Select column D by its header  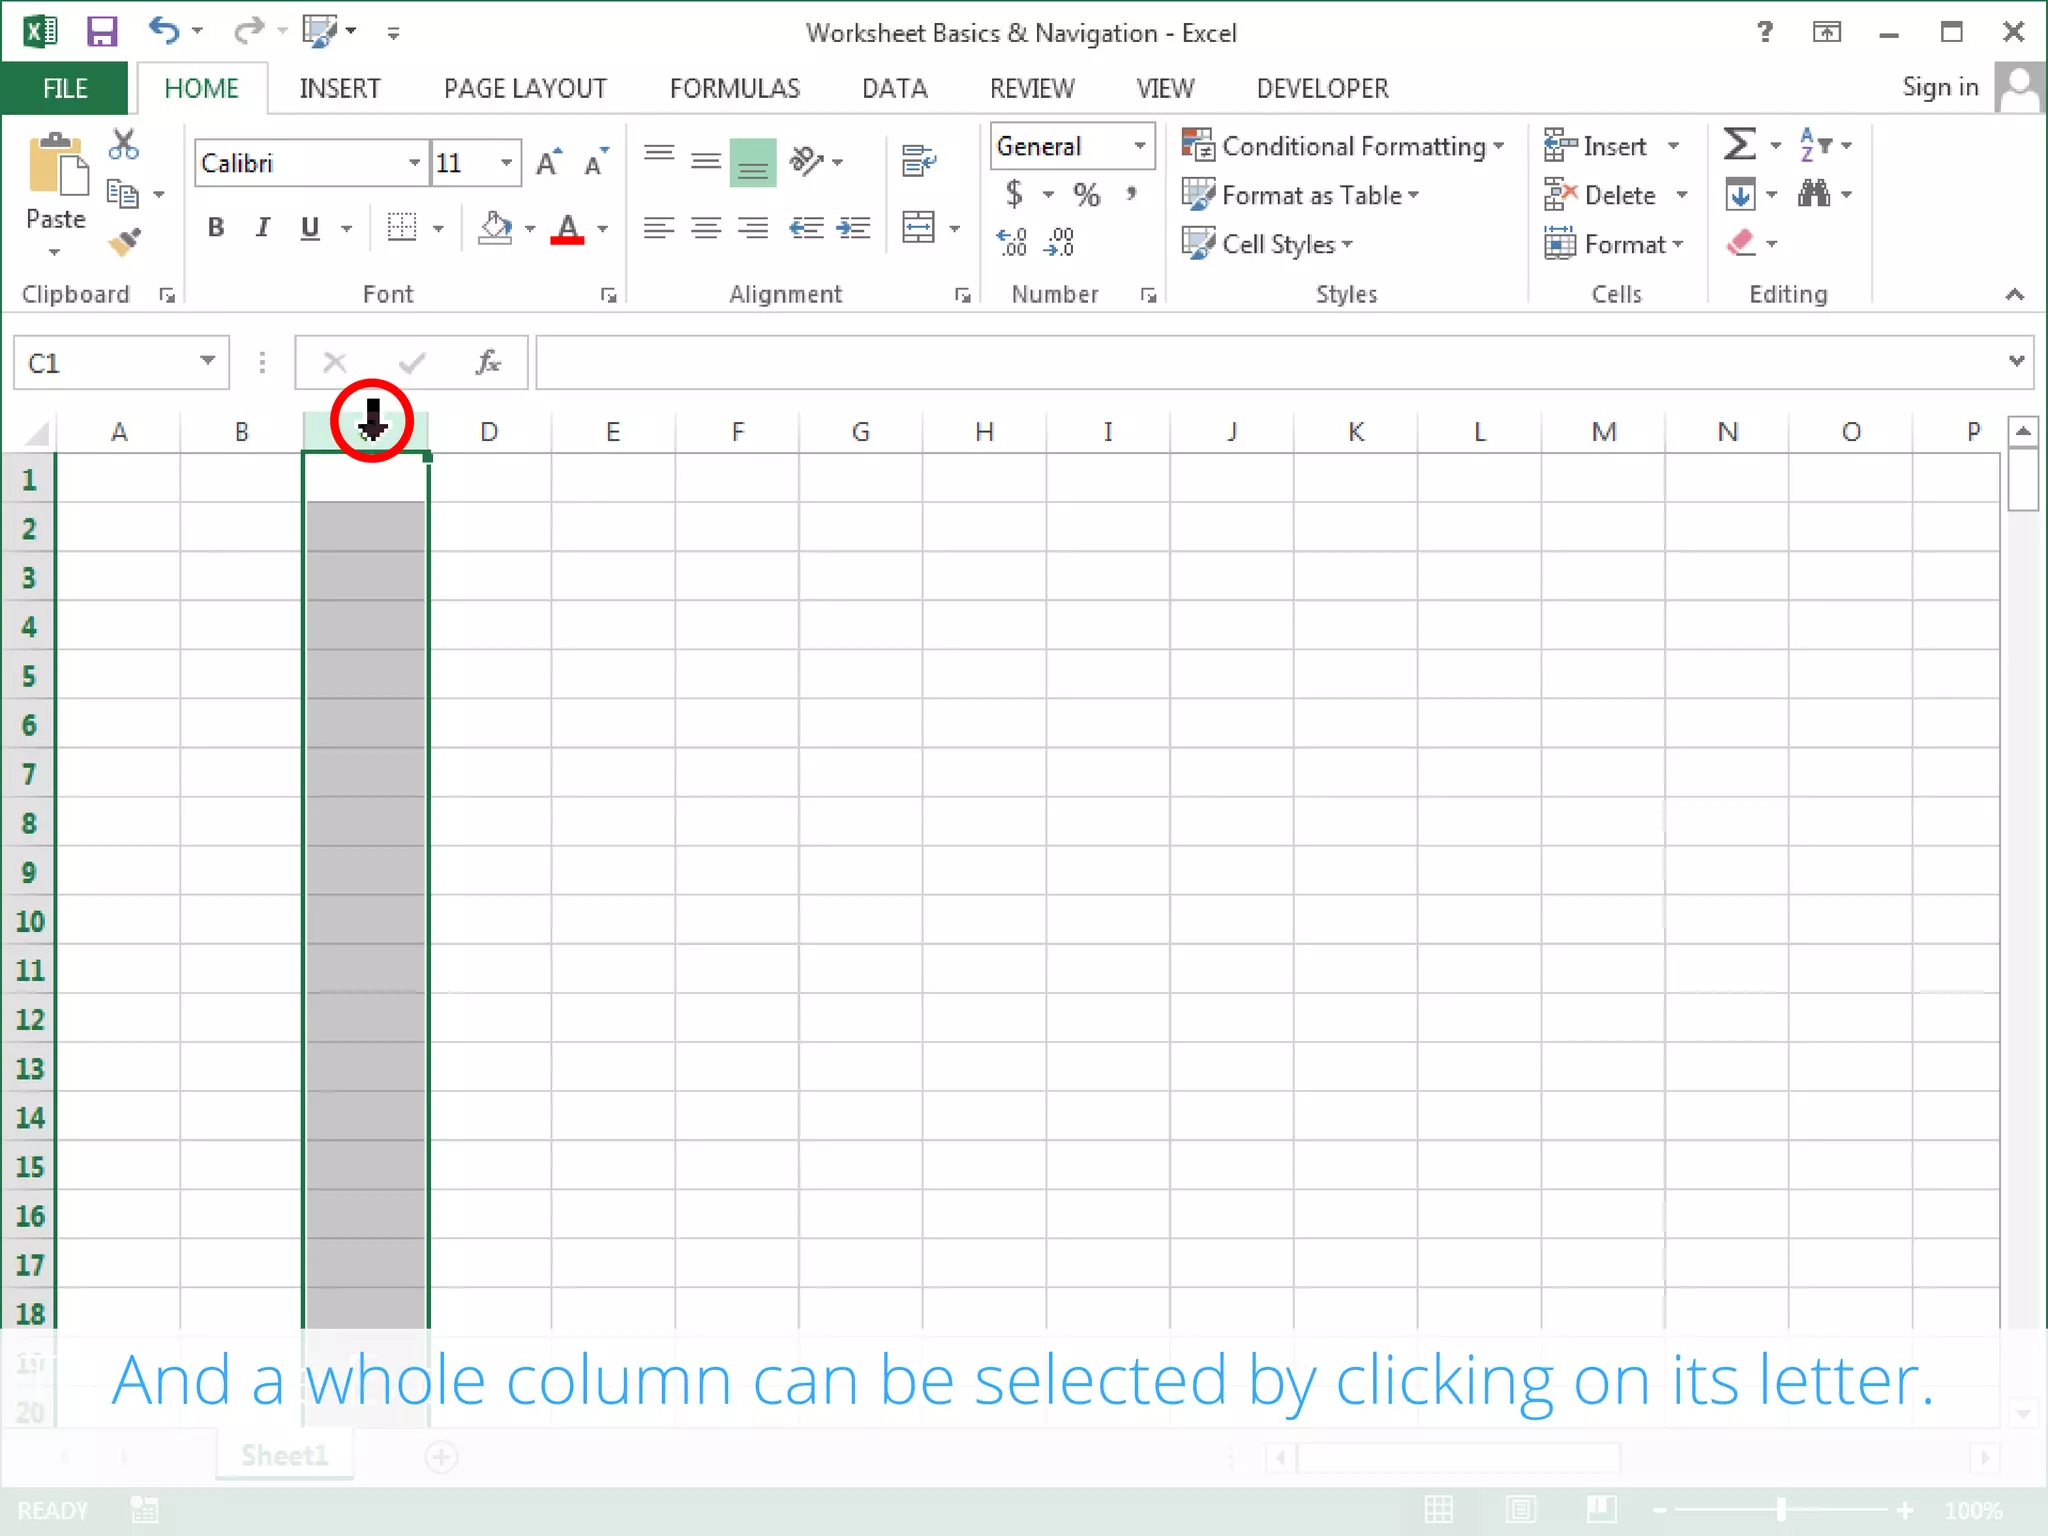pyautogui.click(x=488, y=432)
